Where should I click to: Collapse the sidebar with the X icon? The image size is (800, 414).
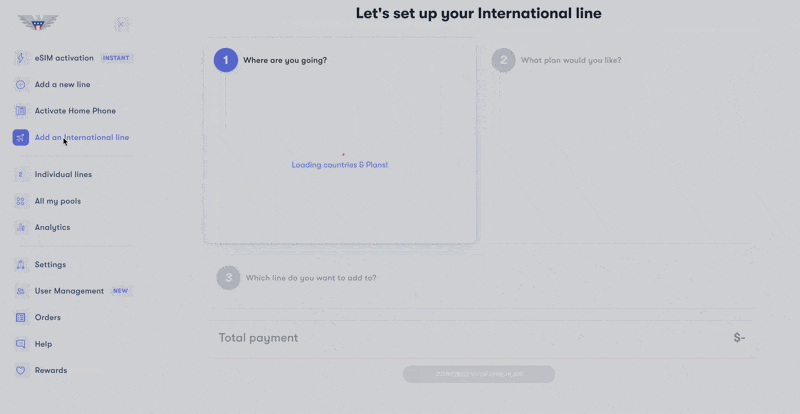point(121,24)
